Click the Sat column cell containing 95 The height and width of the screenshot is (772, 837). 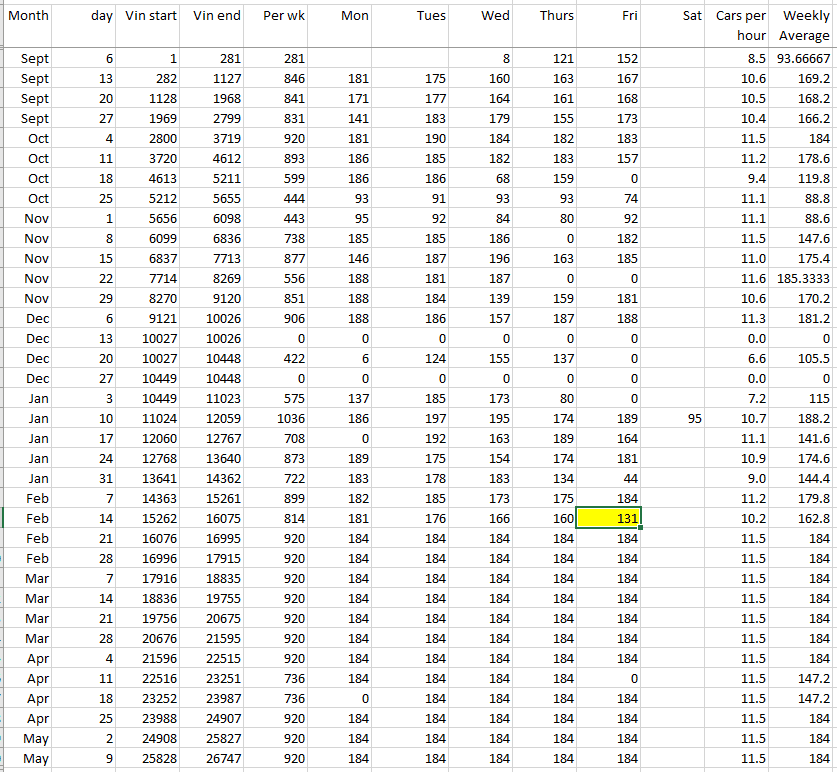pos(673,416)
